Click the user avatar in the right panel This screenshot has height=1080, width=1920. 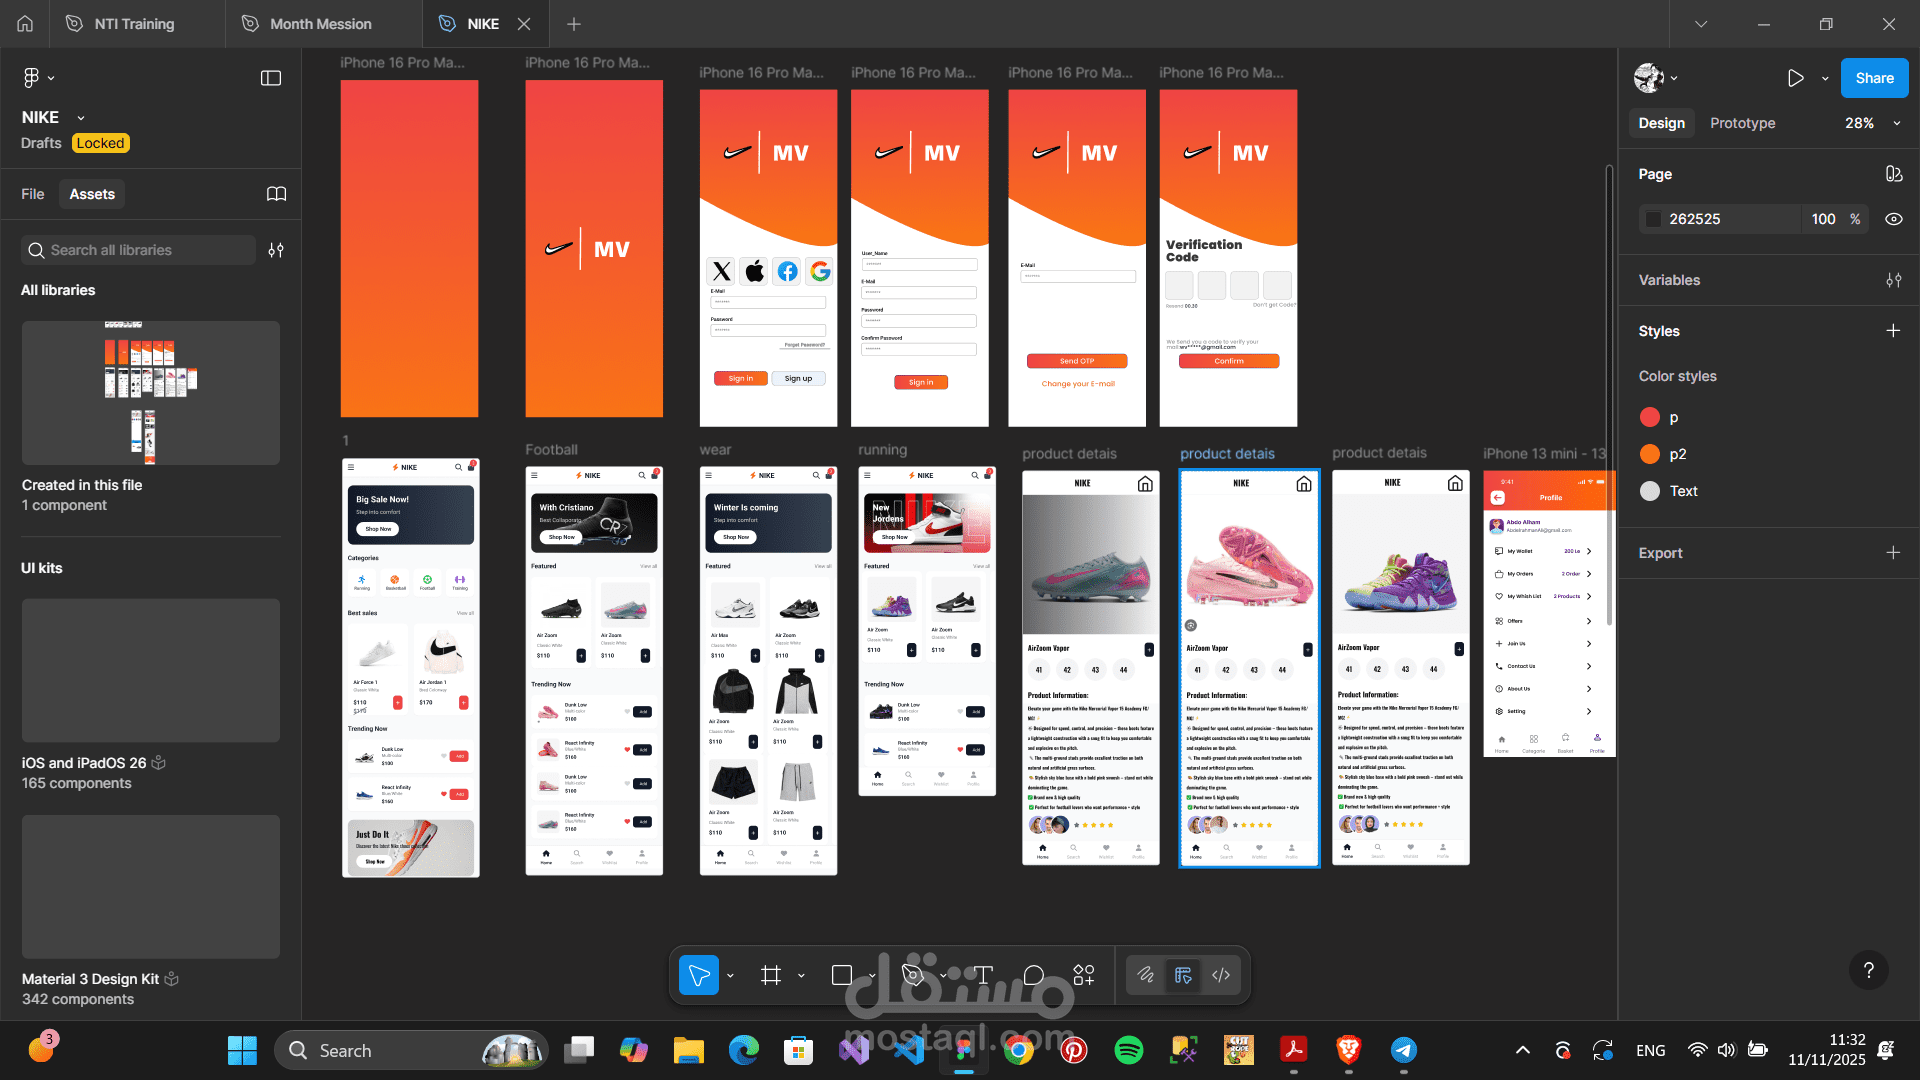1648,78
